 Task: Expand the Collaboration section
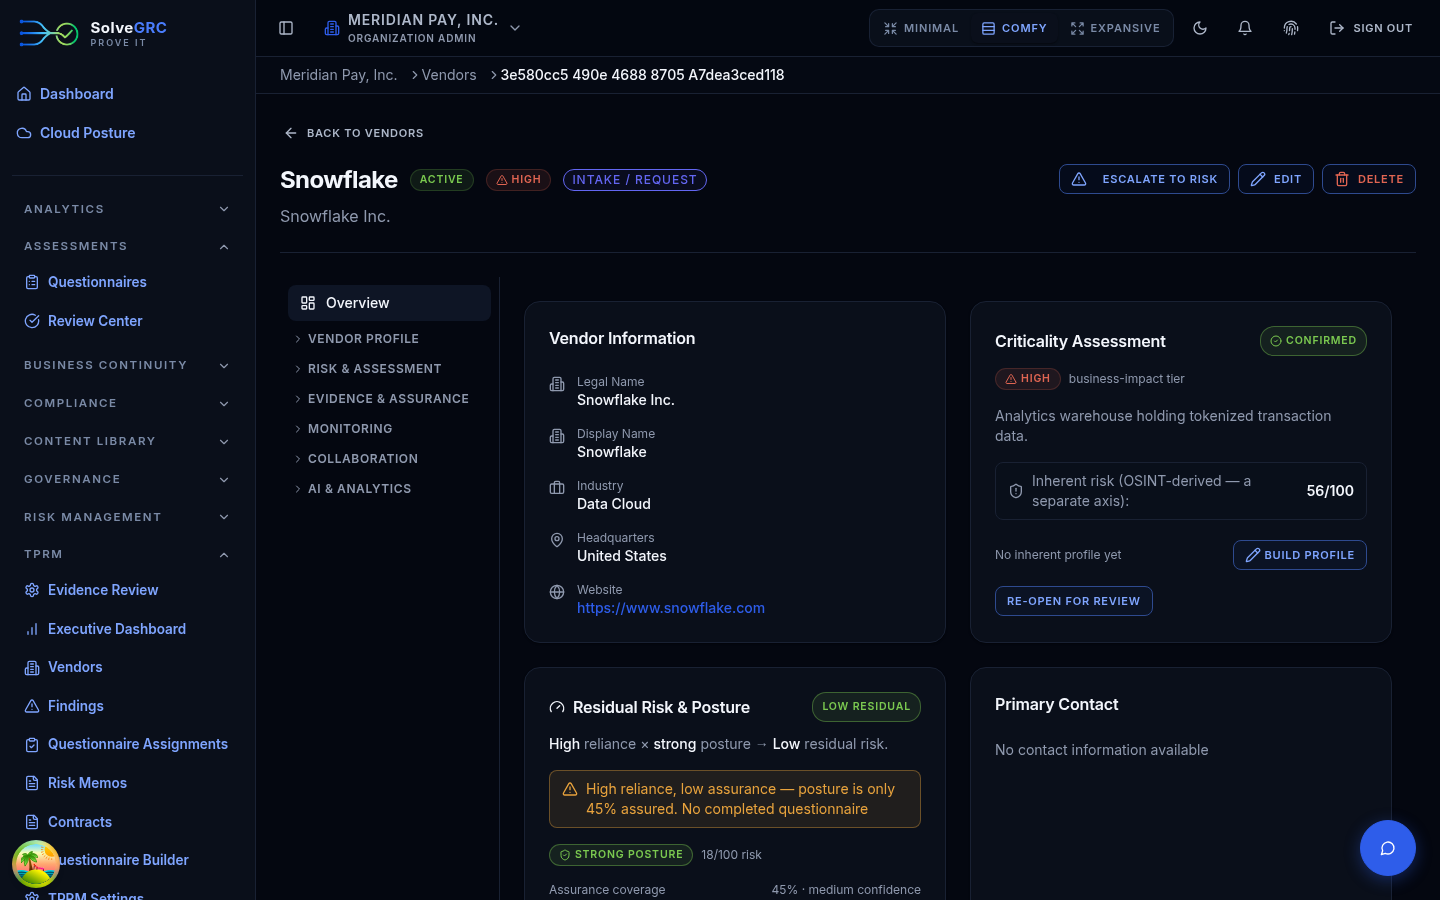coord(389,459)
